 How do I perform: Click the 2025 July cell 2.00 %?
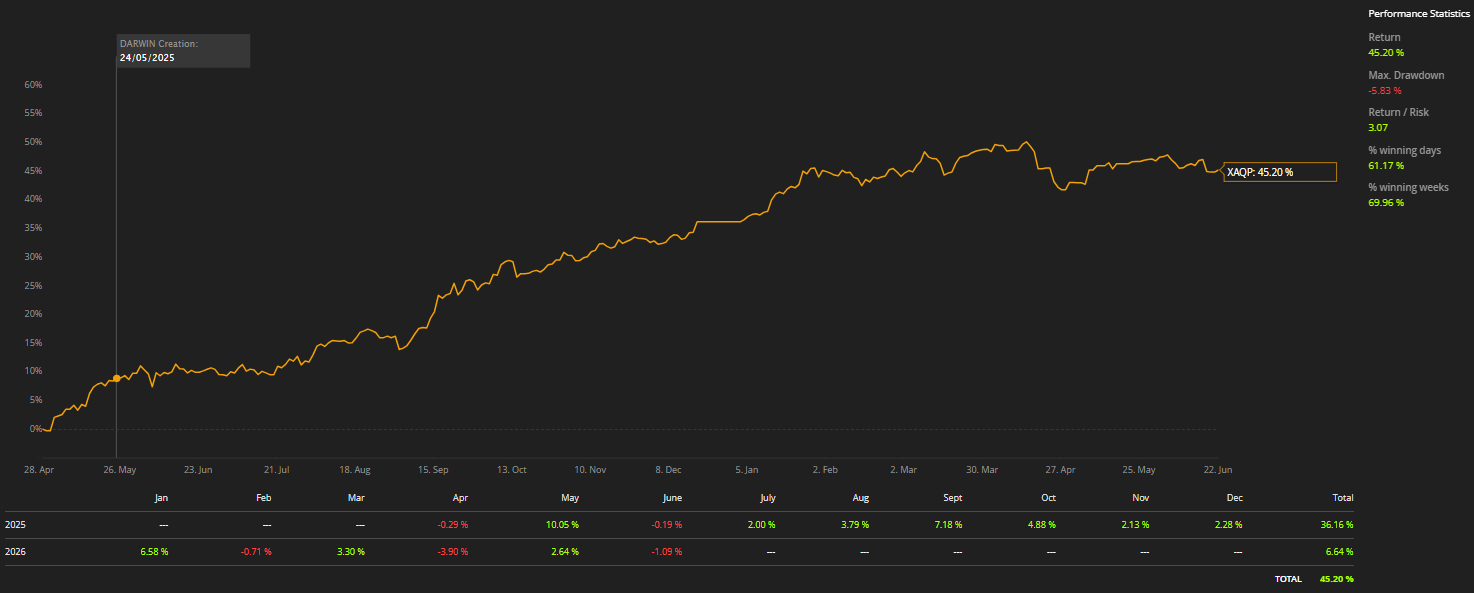[x=761, y=524]
